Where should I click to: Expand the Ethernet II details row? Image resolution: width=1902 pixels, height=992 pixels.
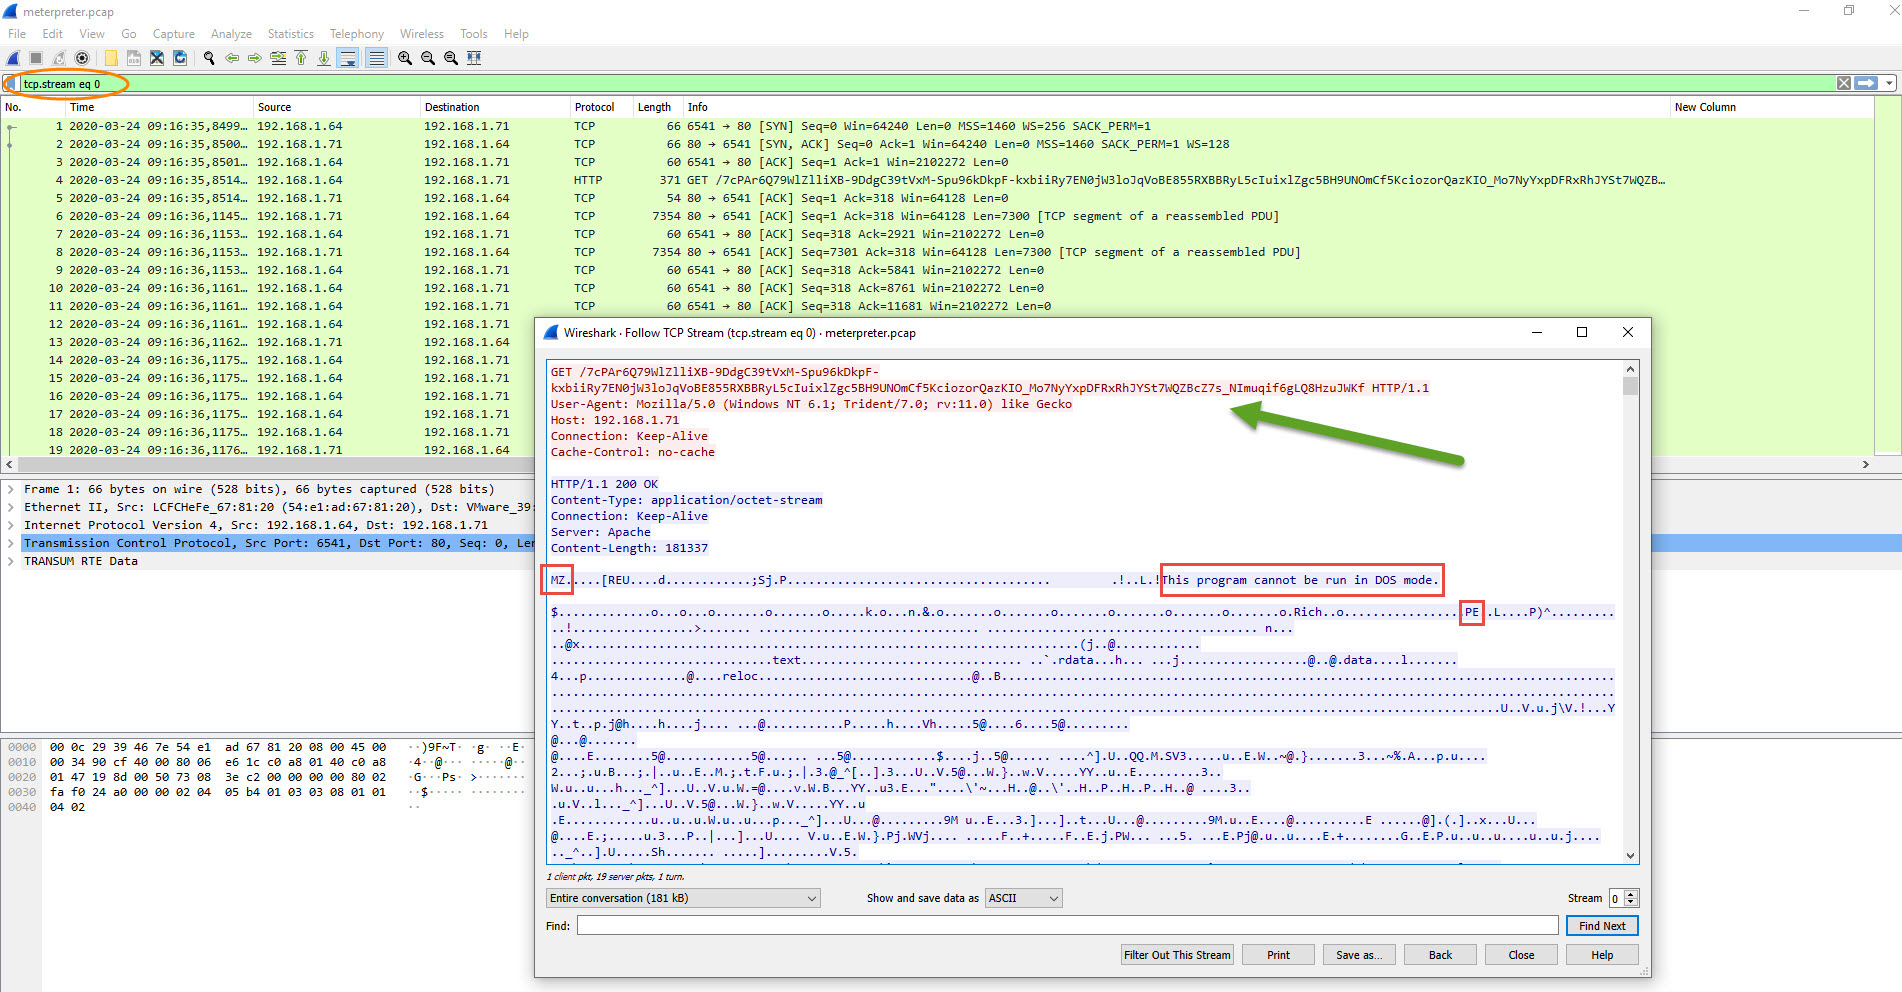[x=11, y=507]
